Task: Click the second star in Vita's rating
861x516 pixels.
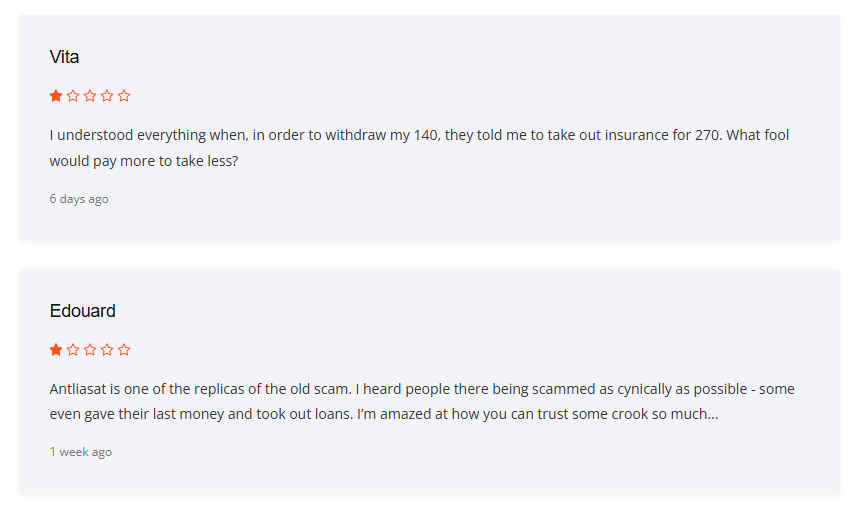Action: click(x=73, y=96)
